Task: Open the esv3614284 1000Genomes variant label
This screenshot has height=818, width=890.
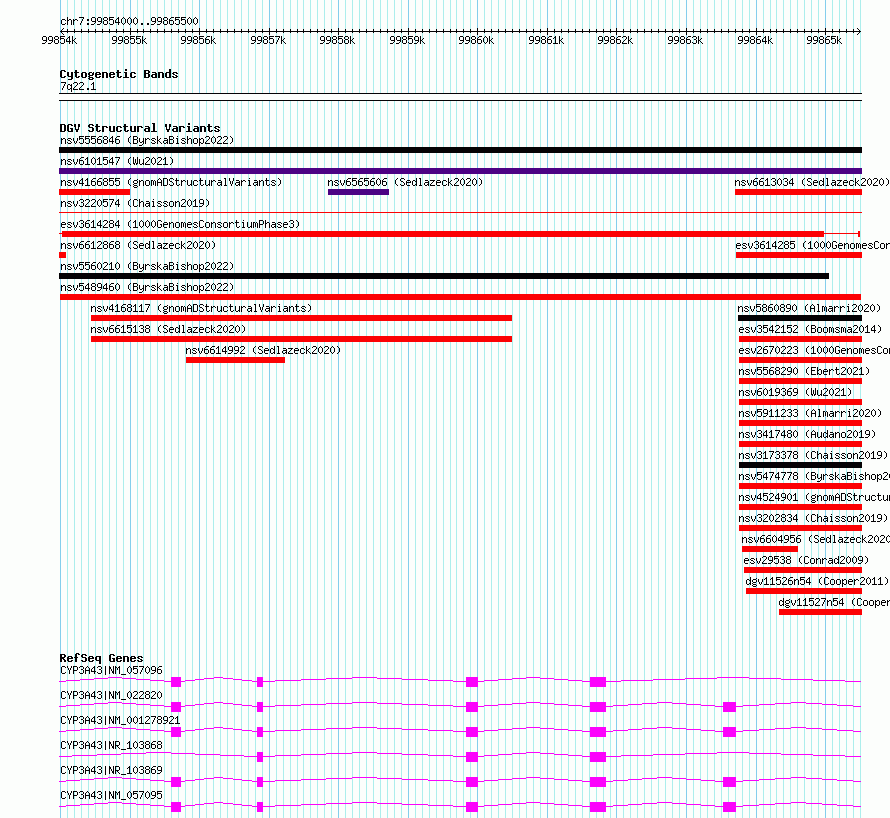Action: click(180, 224)
